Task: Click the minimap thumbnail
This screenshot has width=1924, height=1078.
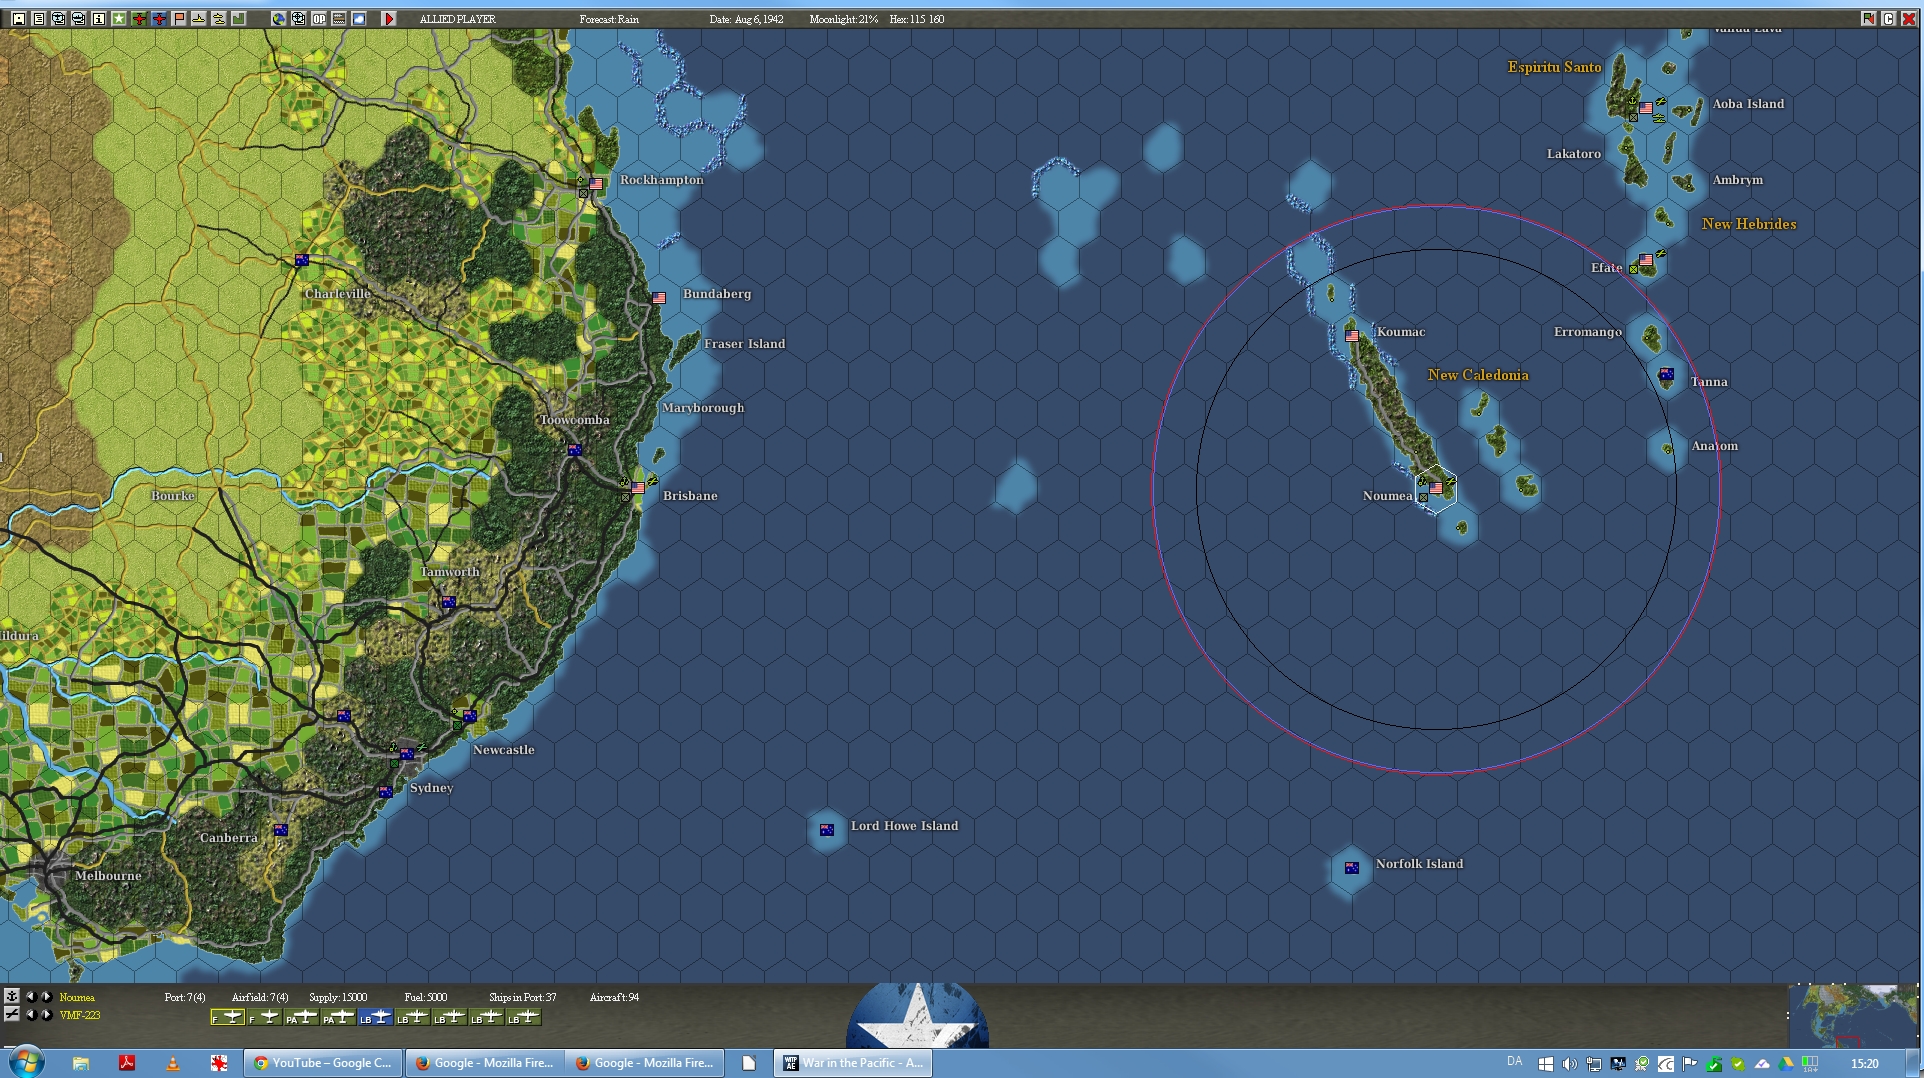Action: click(1854, 1015)
